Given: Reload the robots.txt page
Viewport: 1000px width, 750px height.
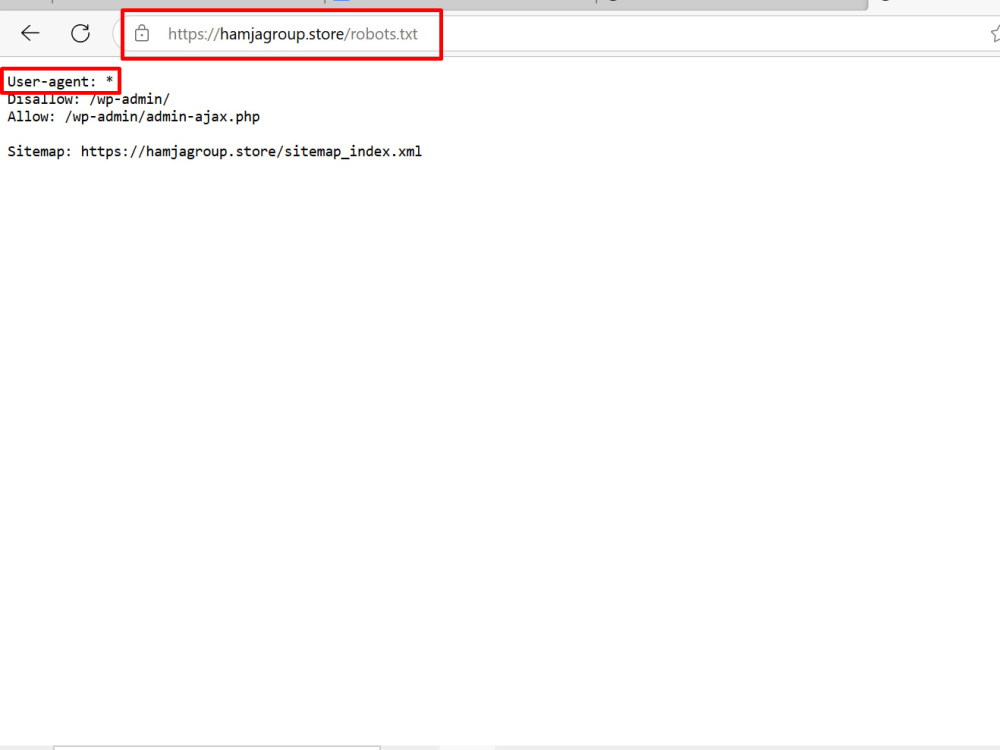Looking at the screenshot, I should click(x=80, y=33).
